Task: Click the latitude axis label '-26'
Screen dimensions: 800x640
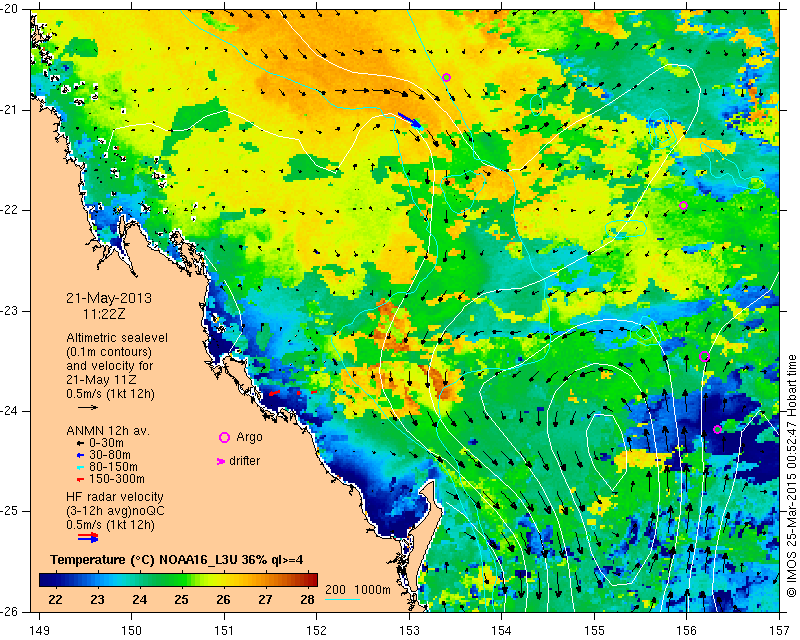Action: click(10, 611)
